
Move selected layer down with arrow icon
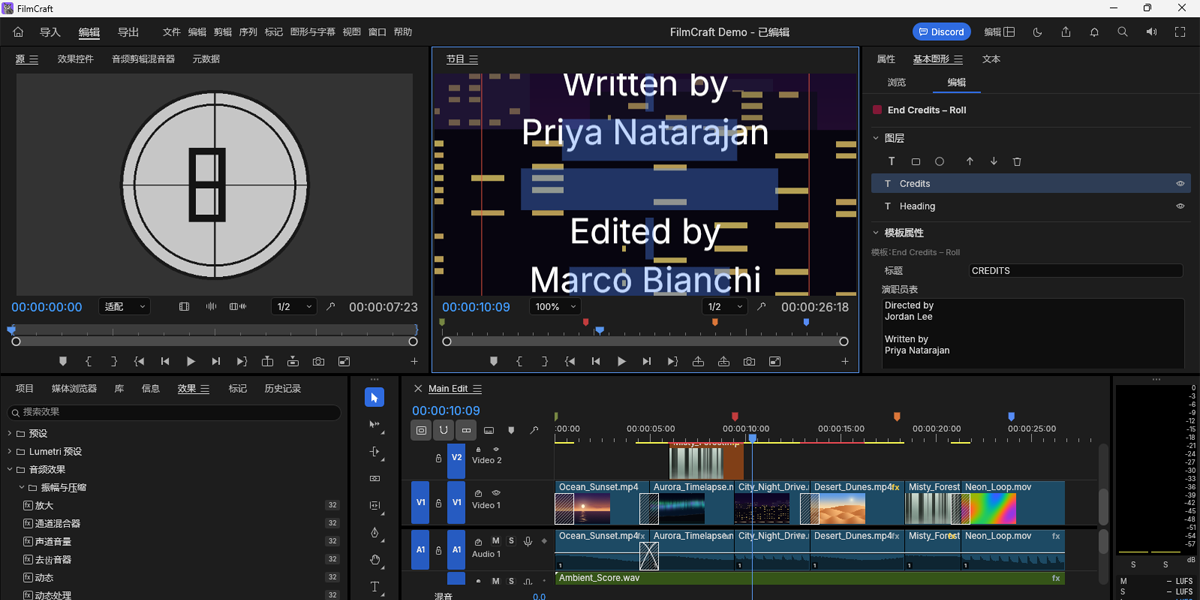[993, 161]
